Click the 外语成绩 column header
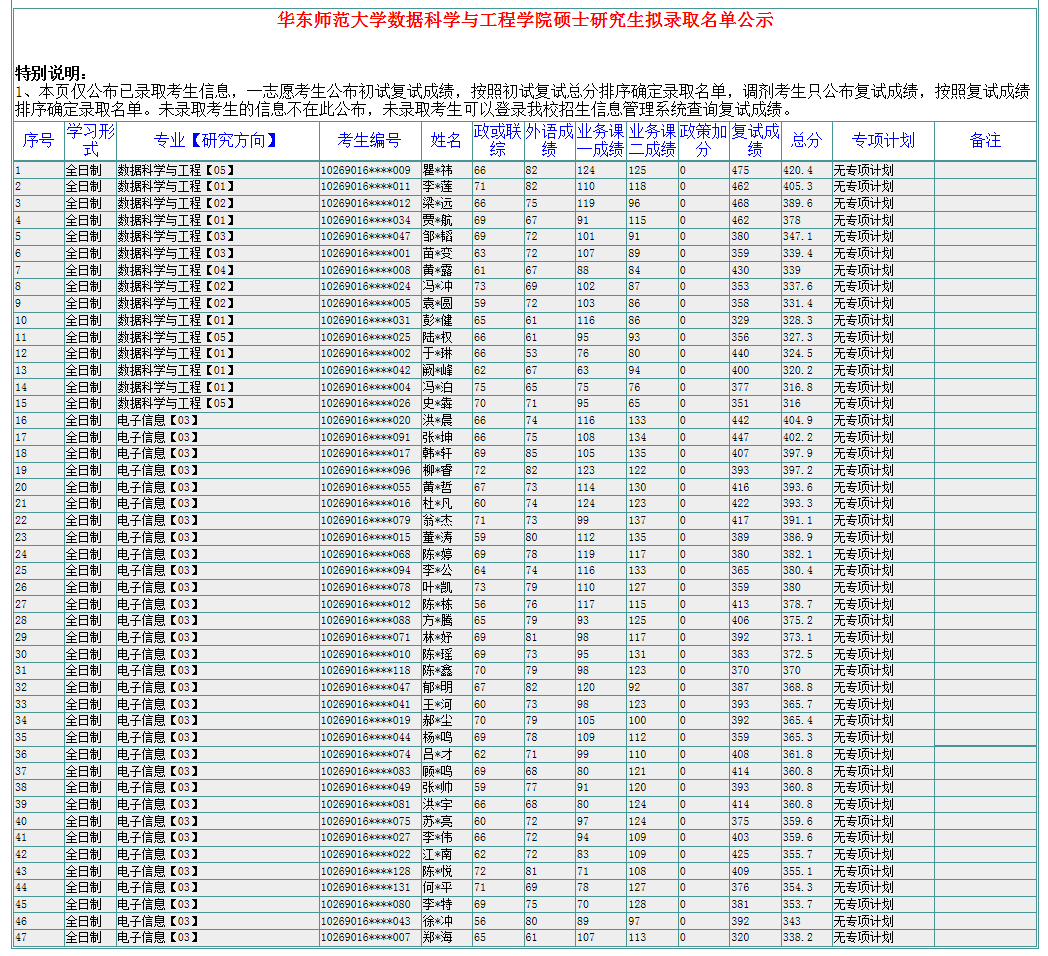Image resolution: width=1048 pixels, height=956 pixels. tap(549, 141)
